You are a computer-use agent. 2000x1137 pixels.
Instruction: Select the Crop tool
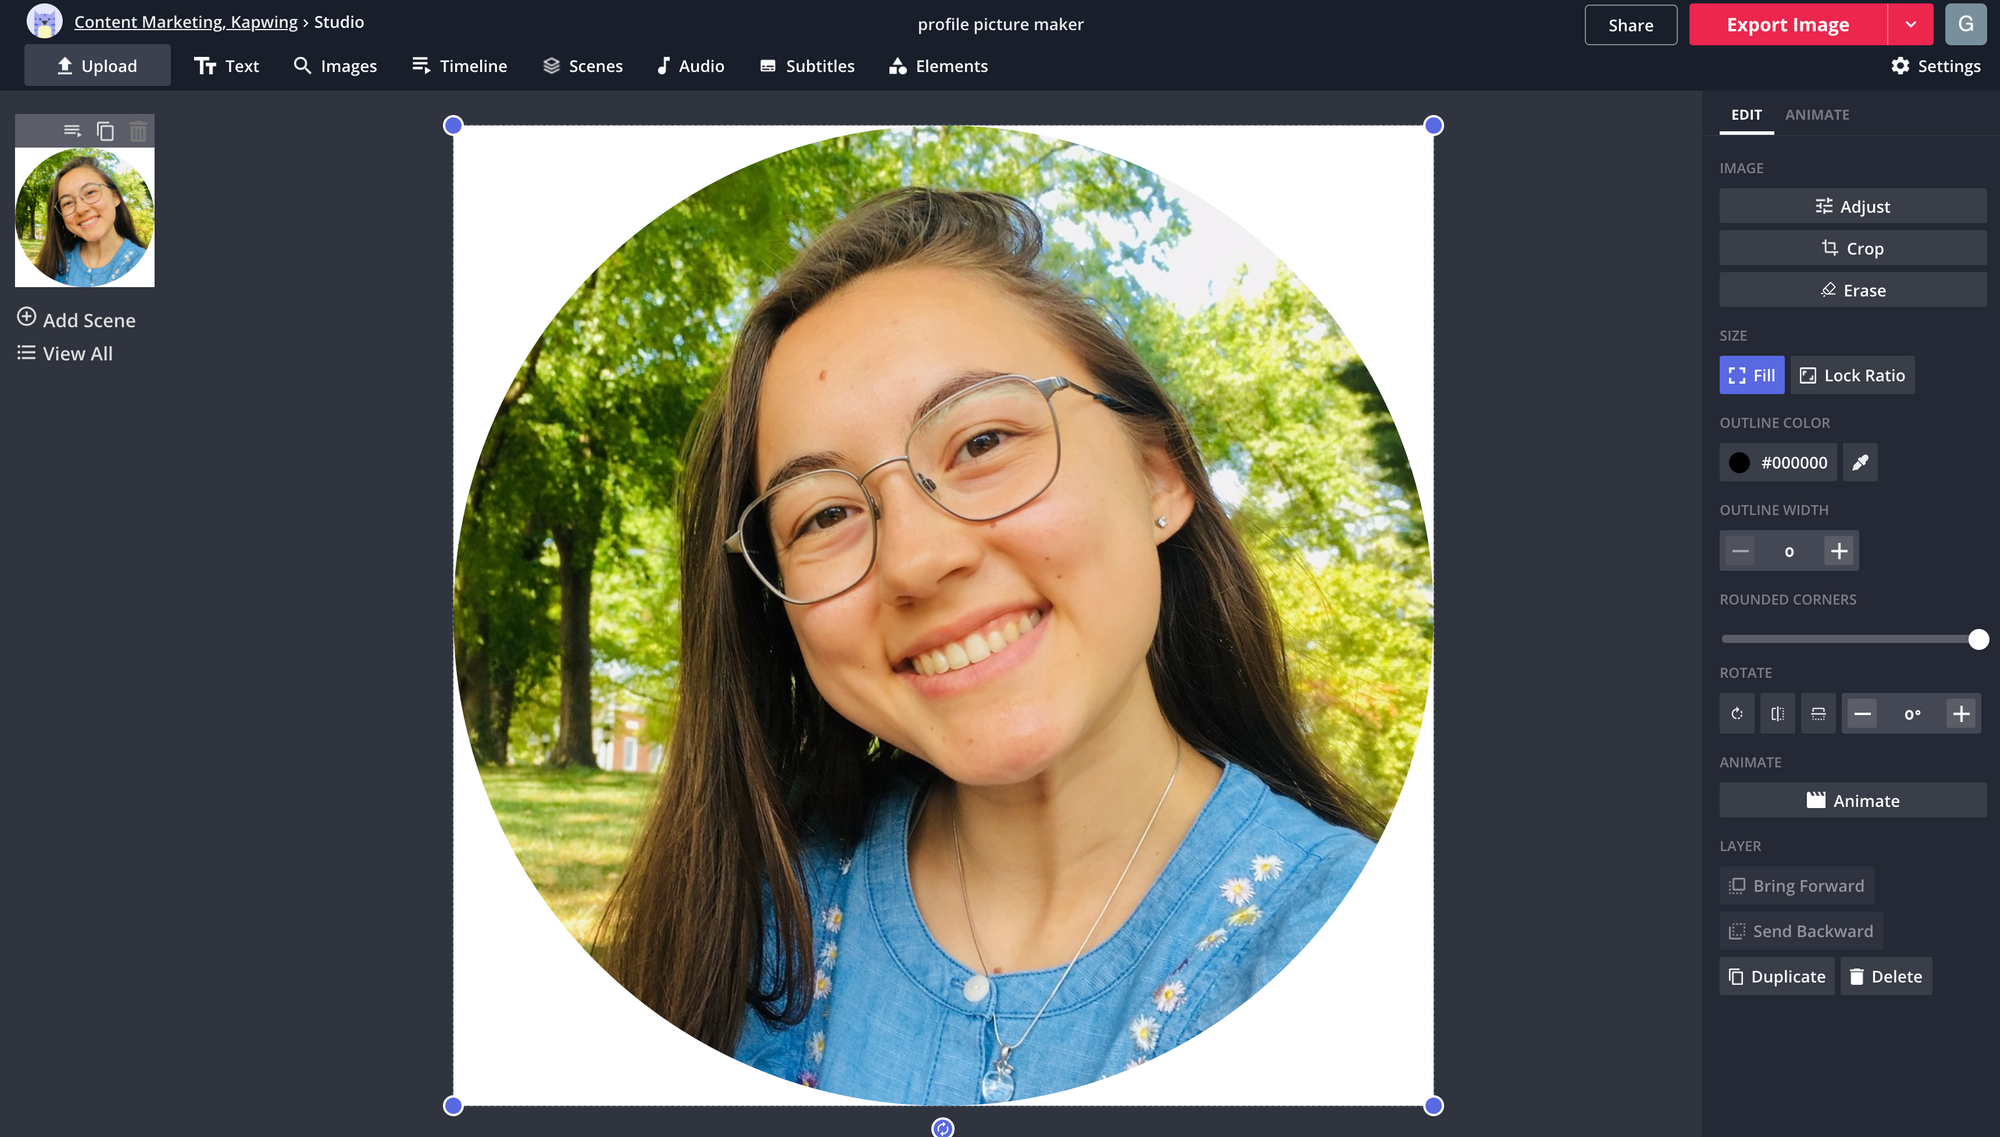pyautogui.click(x=1852, y=247)
